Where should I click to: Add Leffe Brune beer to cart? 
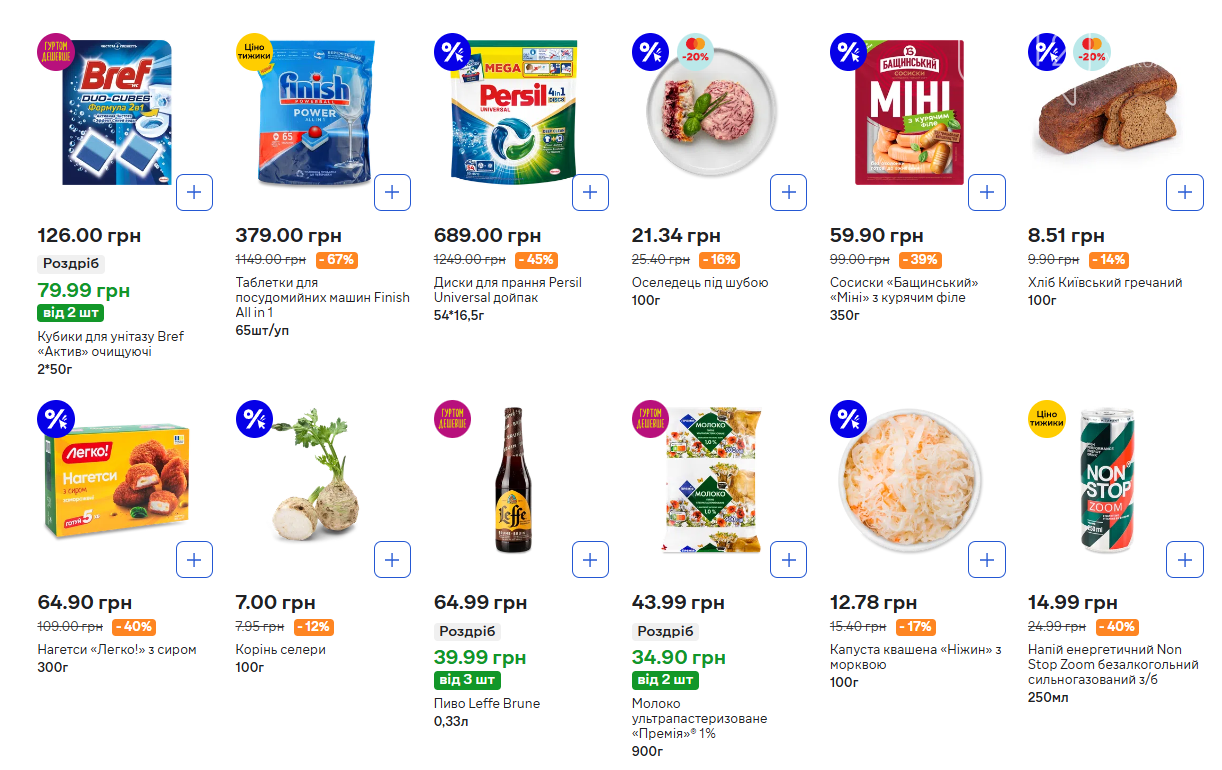click(x=591, y=560)
